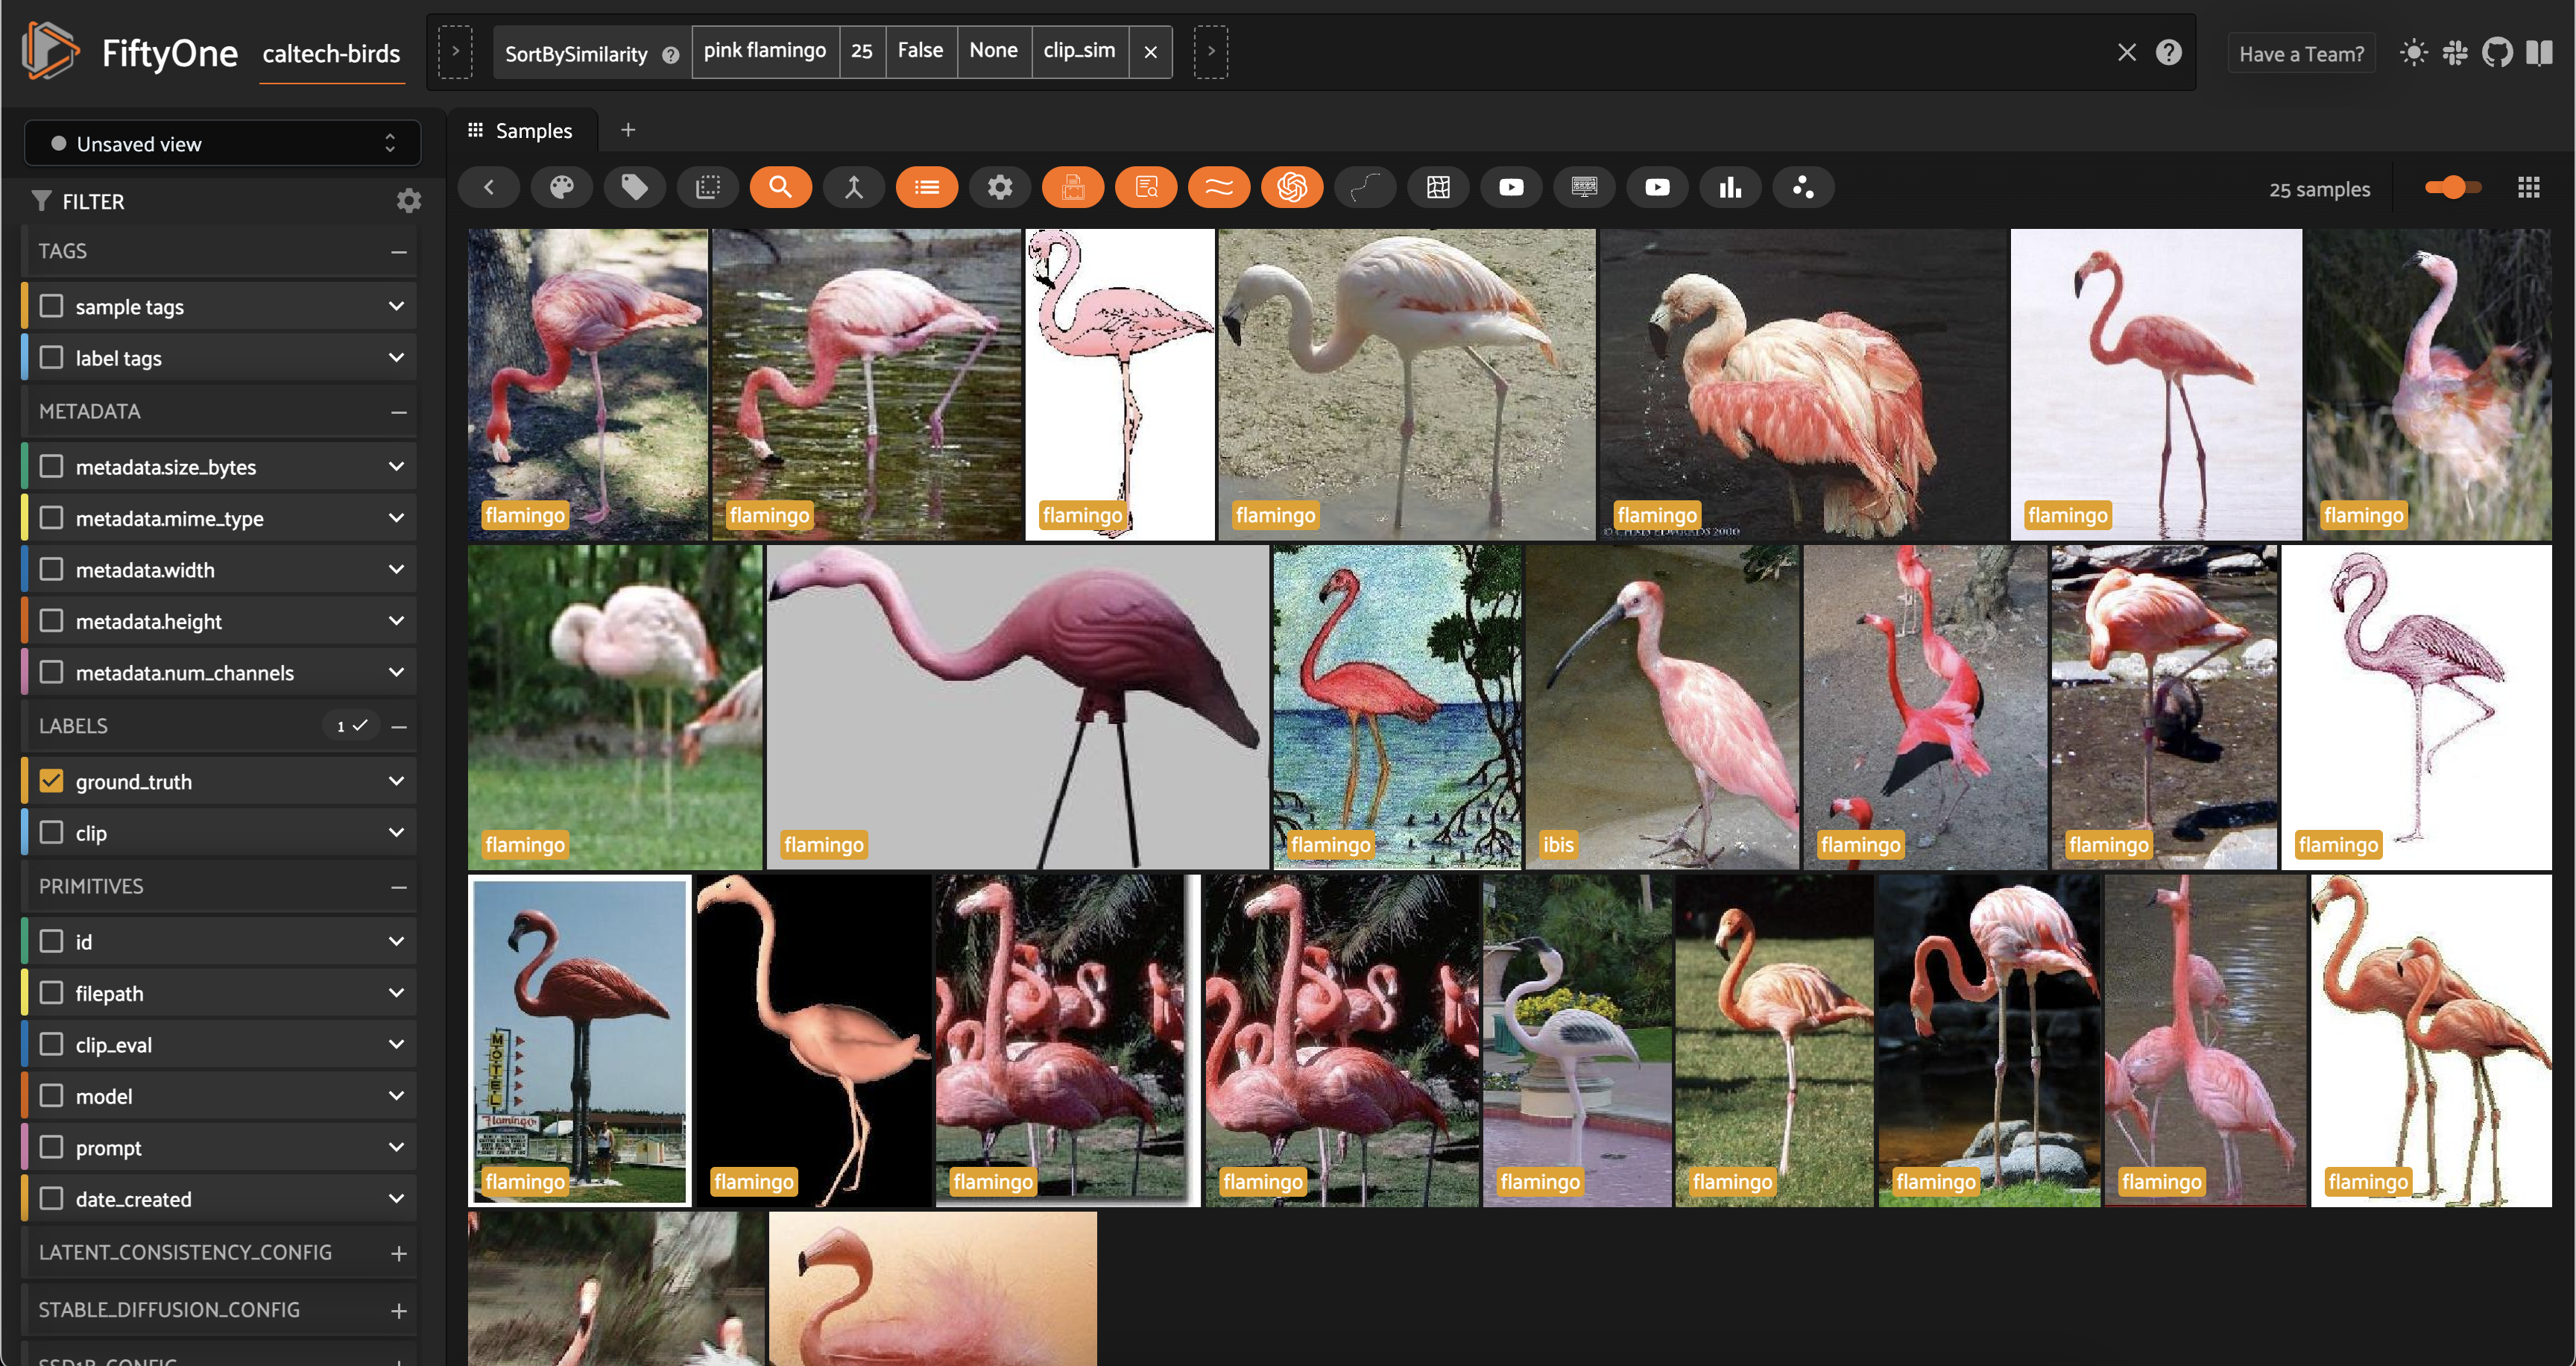Enable the clip label checkbox
The width and height of the screenshot is (2576, 1366).
coord(51,832)
